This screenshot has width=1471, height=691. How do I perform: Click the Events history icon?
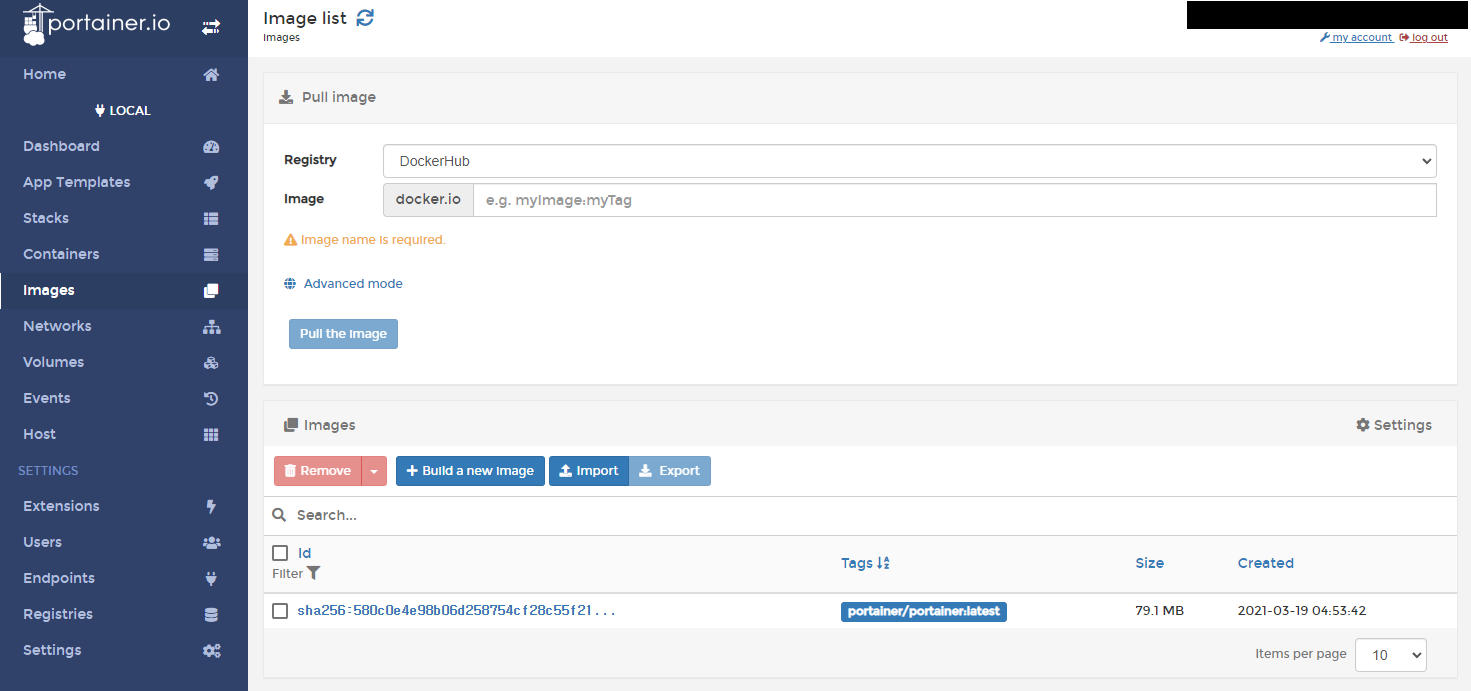[211, 398]
